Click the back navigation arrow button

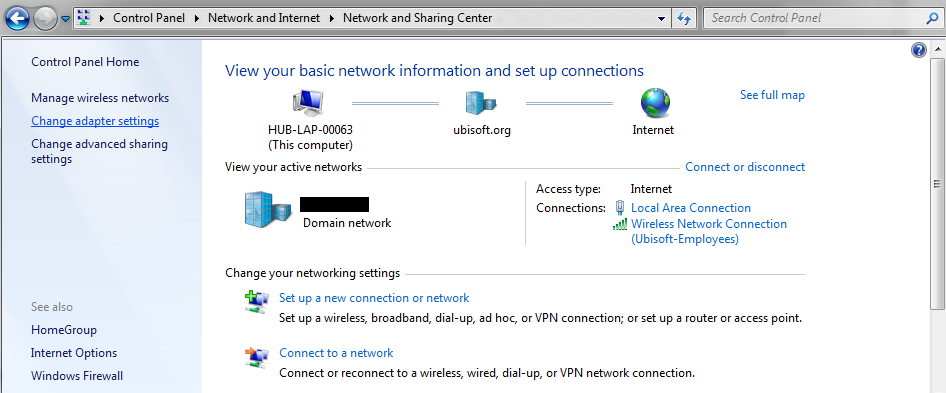(17, 18)
